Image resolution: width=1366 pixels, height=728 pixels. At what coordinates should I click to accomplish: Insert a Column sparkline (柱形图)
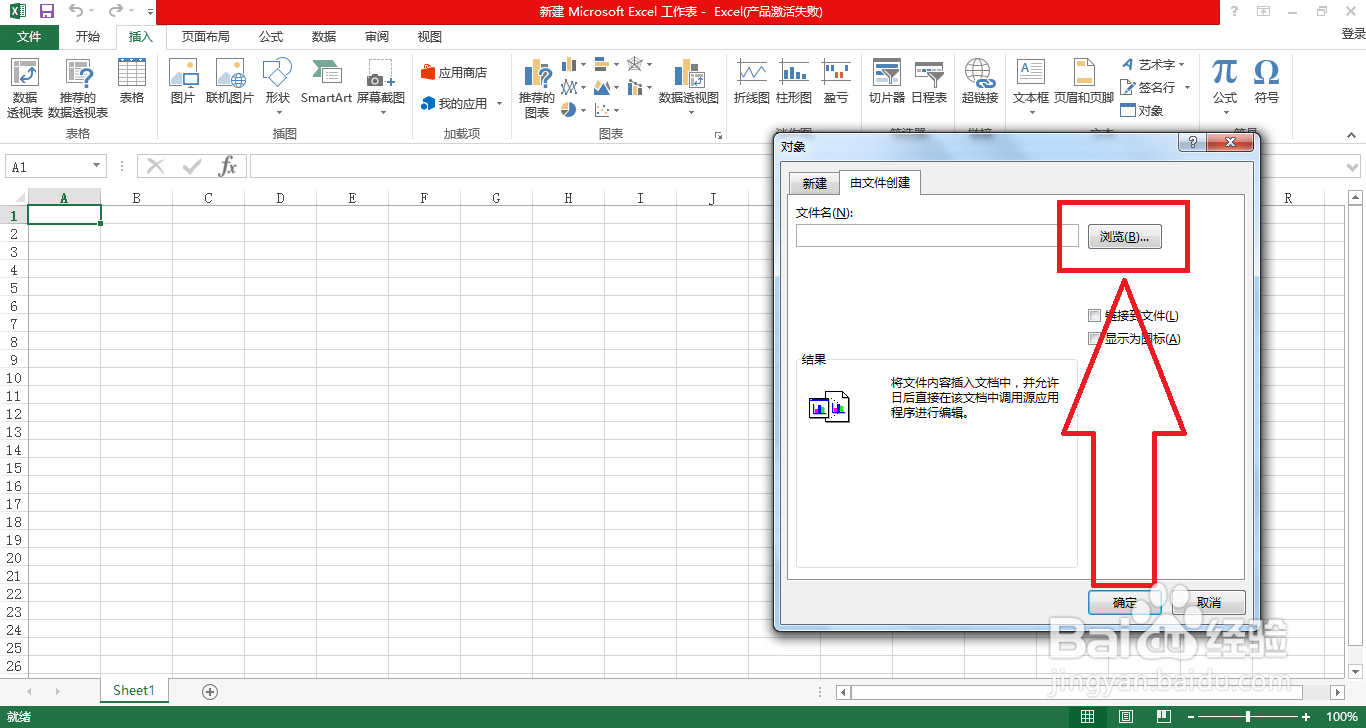[x=794, y=82]
